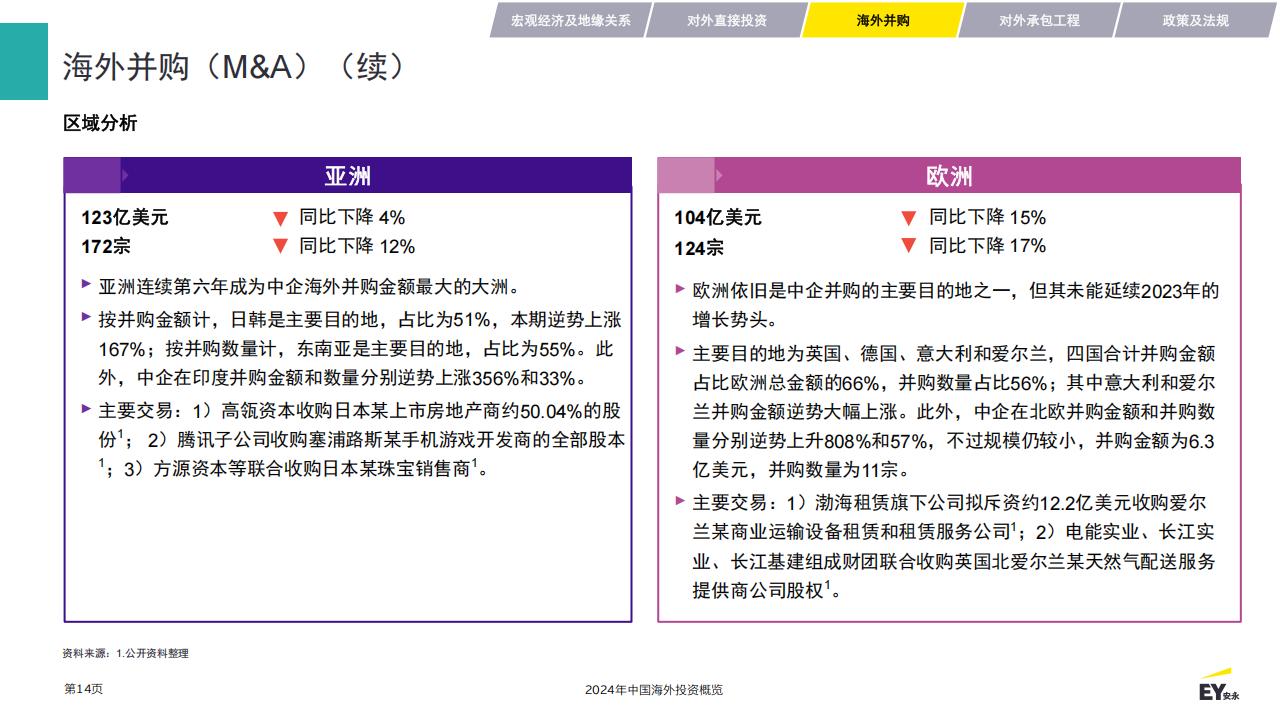1280x720 pixels.
Task: Click the red down arrow beside 同比下降 17%
Action: point(908,246)
